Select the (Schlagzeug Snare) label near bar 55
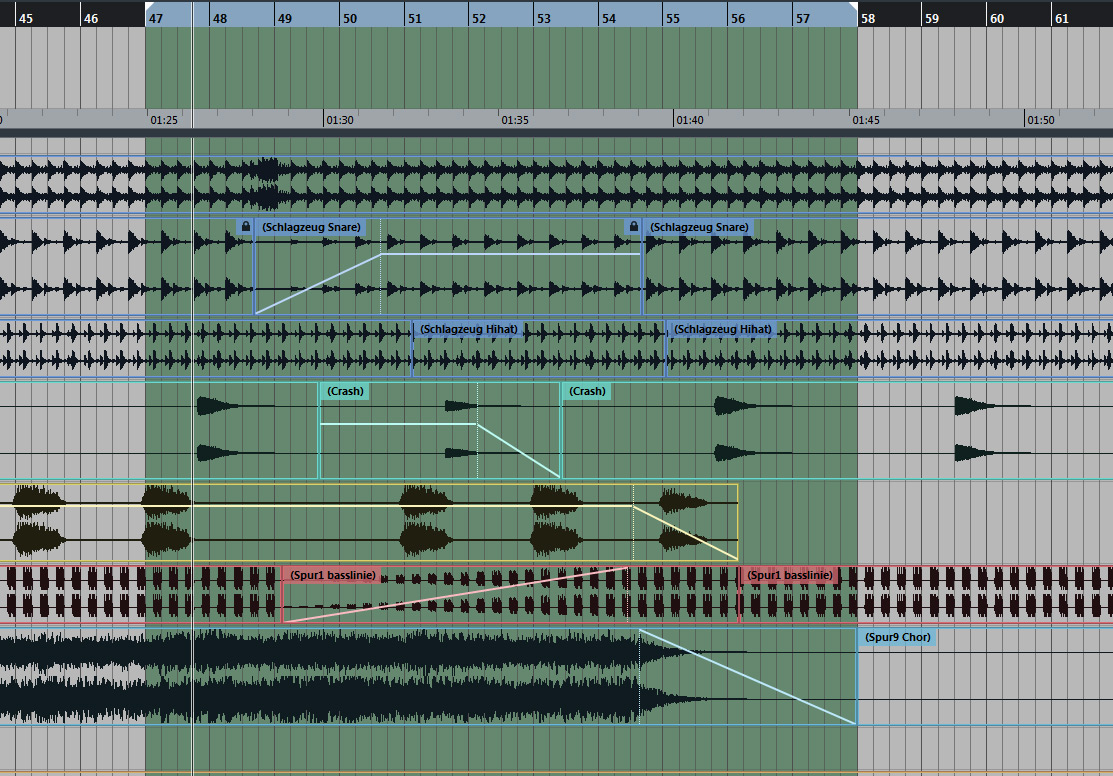Viewport: 1113px width, 776px height. click(699, 227)
